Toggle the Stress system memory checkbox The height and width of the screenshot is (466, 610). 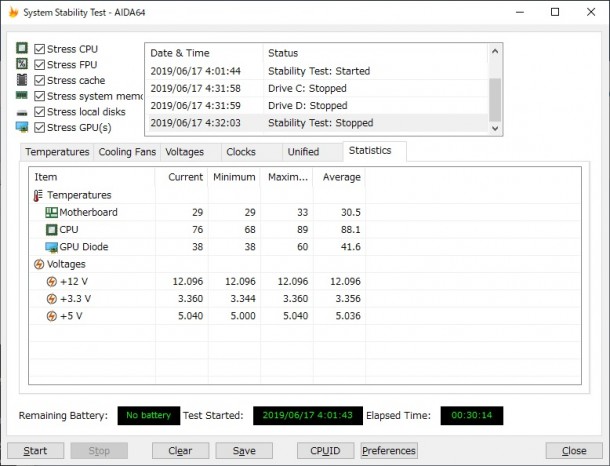coord(39,96)
